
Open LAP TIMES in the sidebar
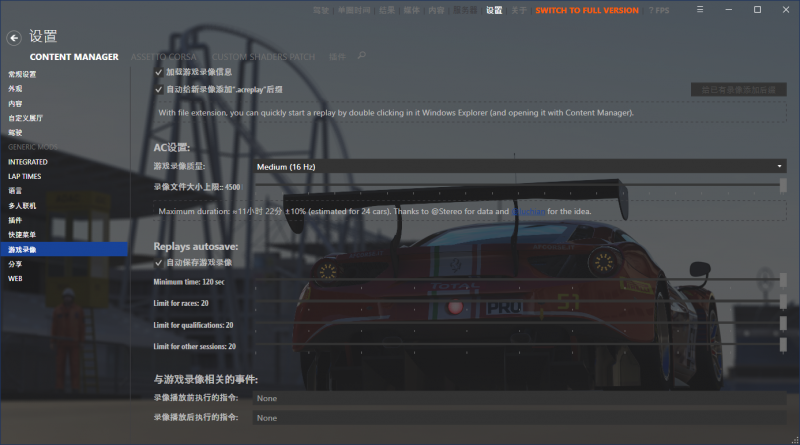(24, 177)
